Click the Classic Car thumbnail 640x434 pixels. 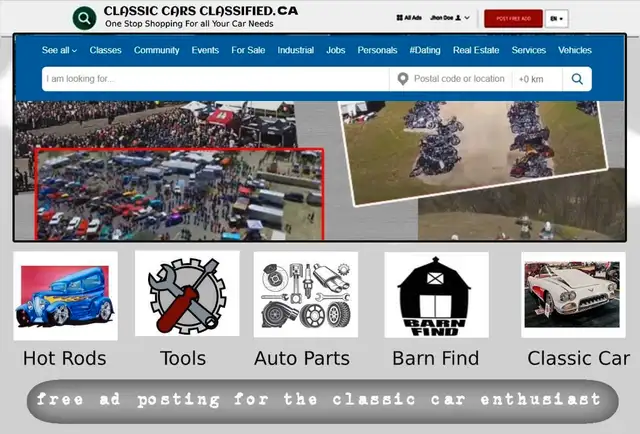click(573, 295)
